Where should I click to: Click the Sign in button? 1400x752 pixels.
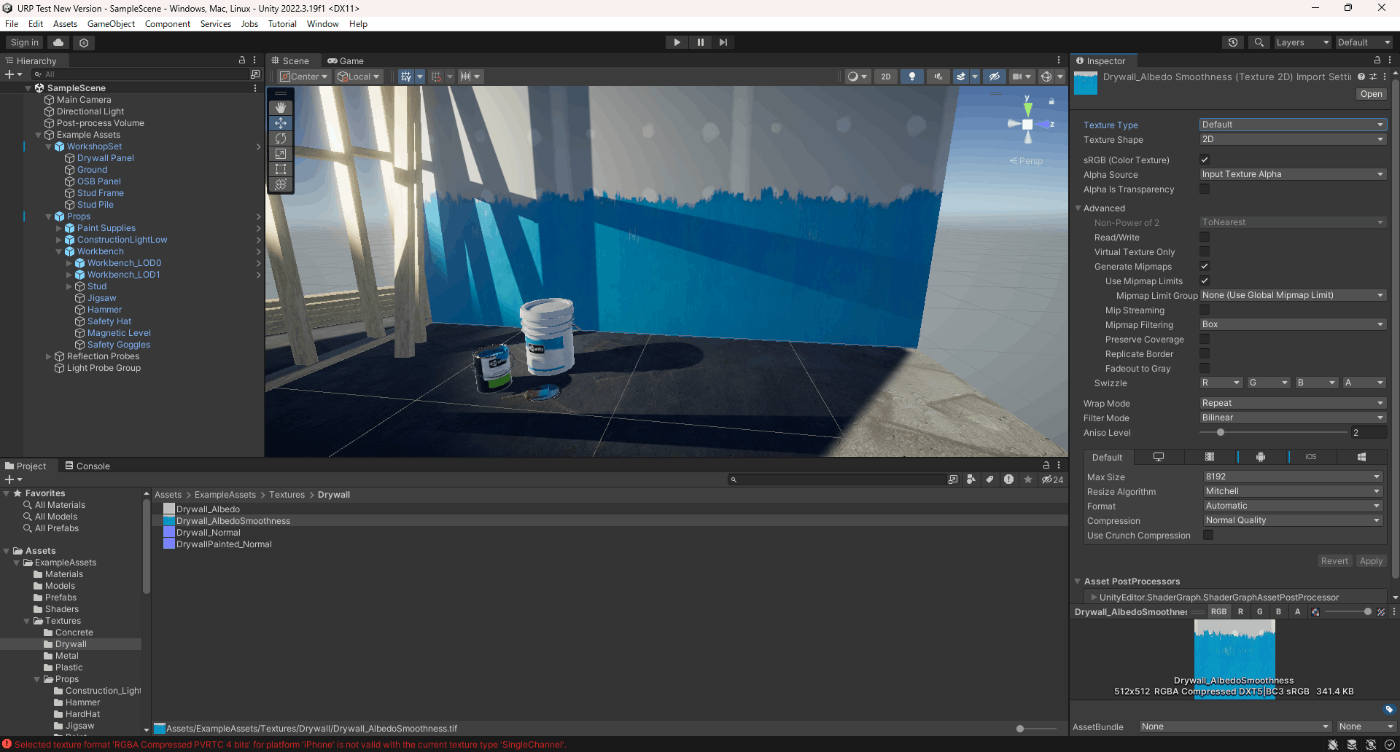click(25, 42)
